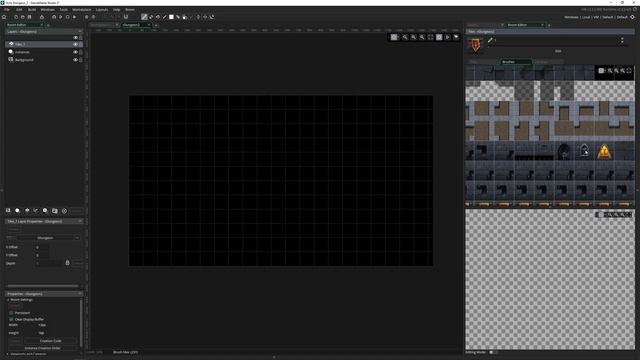Click the Instance Creation Order button

click(42, 348)
